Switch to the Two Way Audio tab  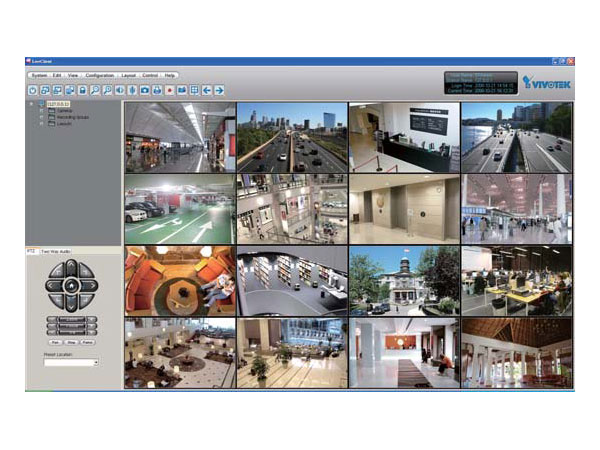[x=56, y=251]
